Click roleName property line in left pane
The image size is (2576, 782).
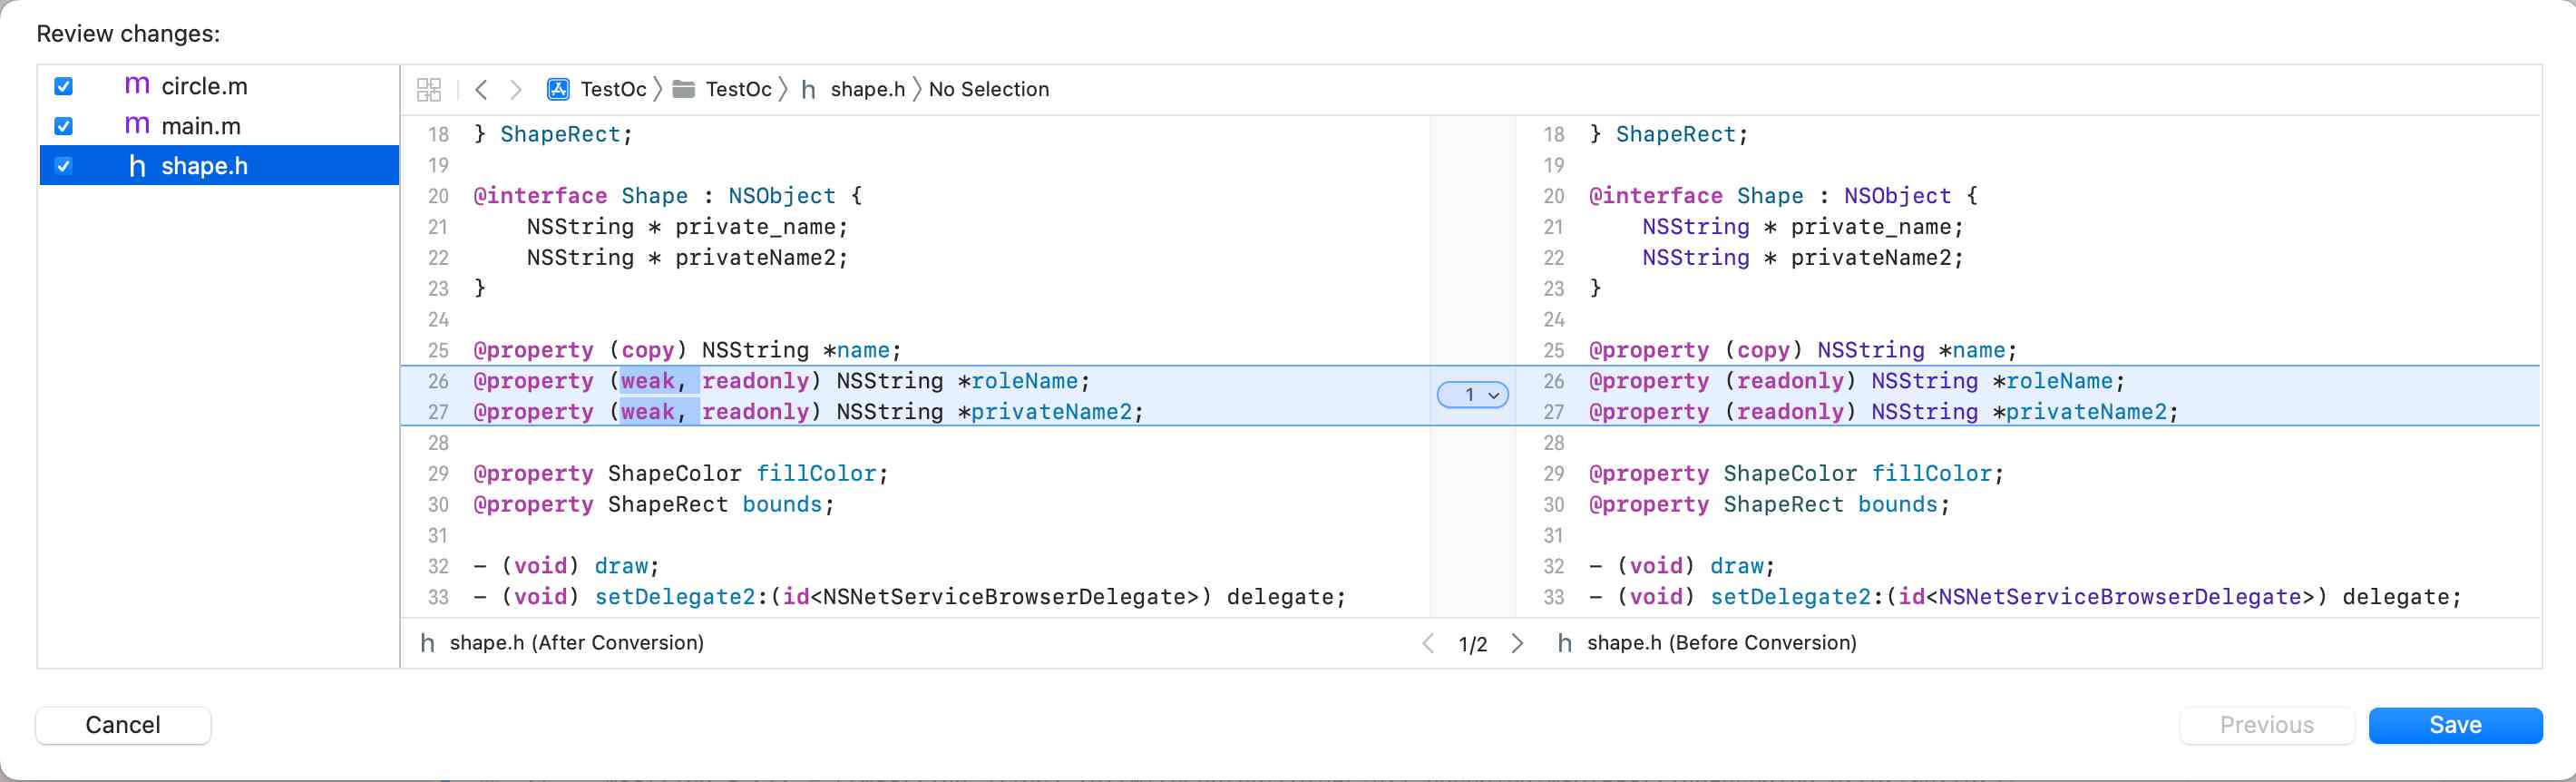pyautogui.click(x=780, y=381)
